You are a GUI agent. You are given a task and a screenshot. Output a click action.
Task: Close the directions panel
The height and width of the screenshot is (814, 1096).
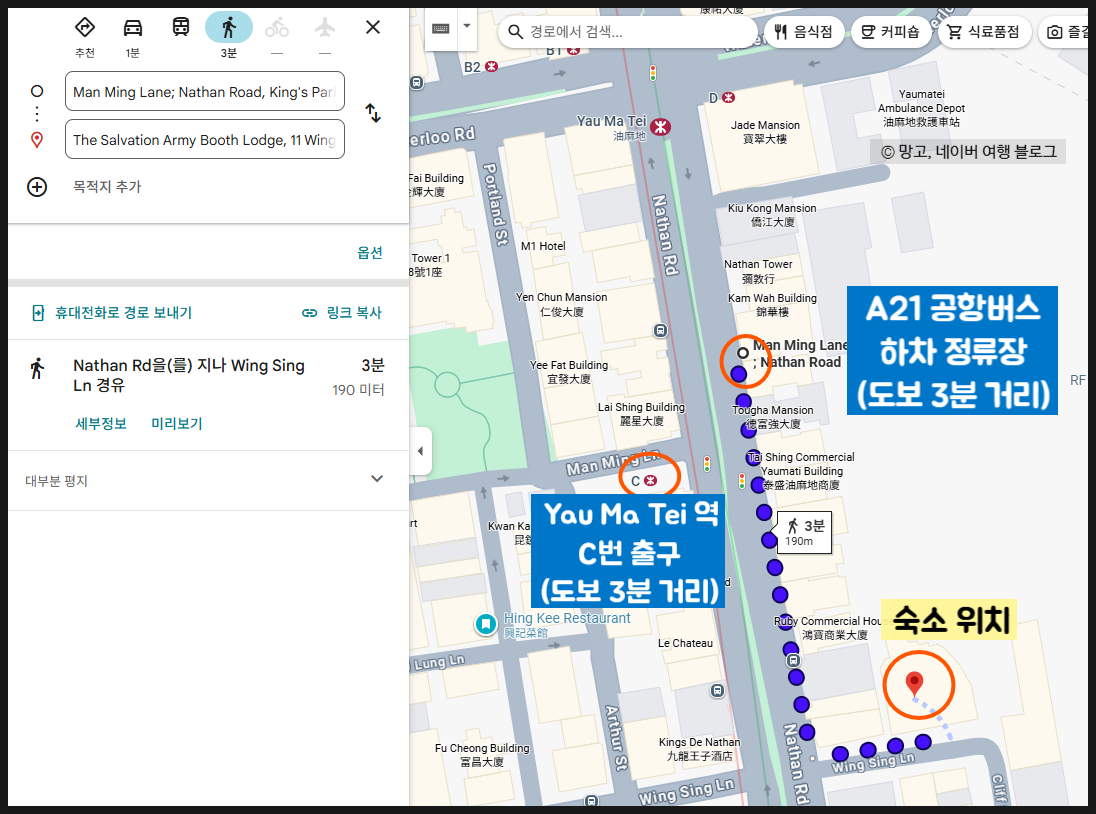click(x=373, y=27)
